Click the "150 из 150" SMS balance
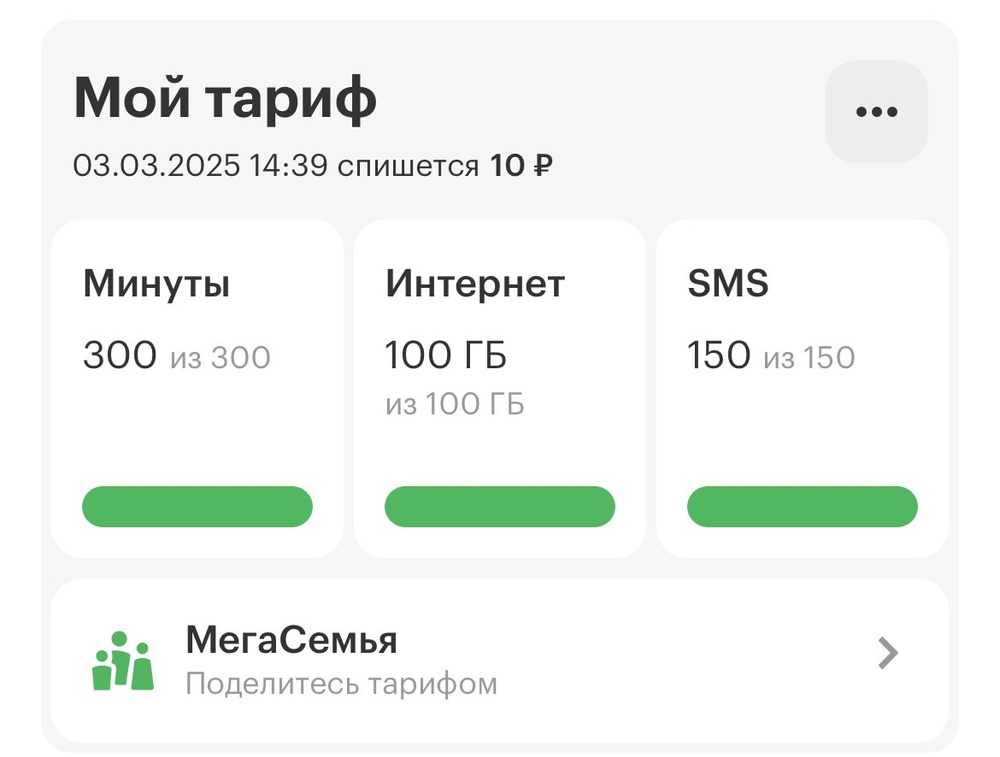 click(771, 356)
